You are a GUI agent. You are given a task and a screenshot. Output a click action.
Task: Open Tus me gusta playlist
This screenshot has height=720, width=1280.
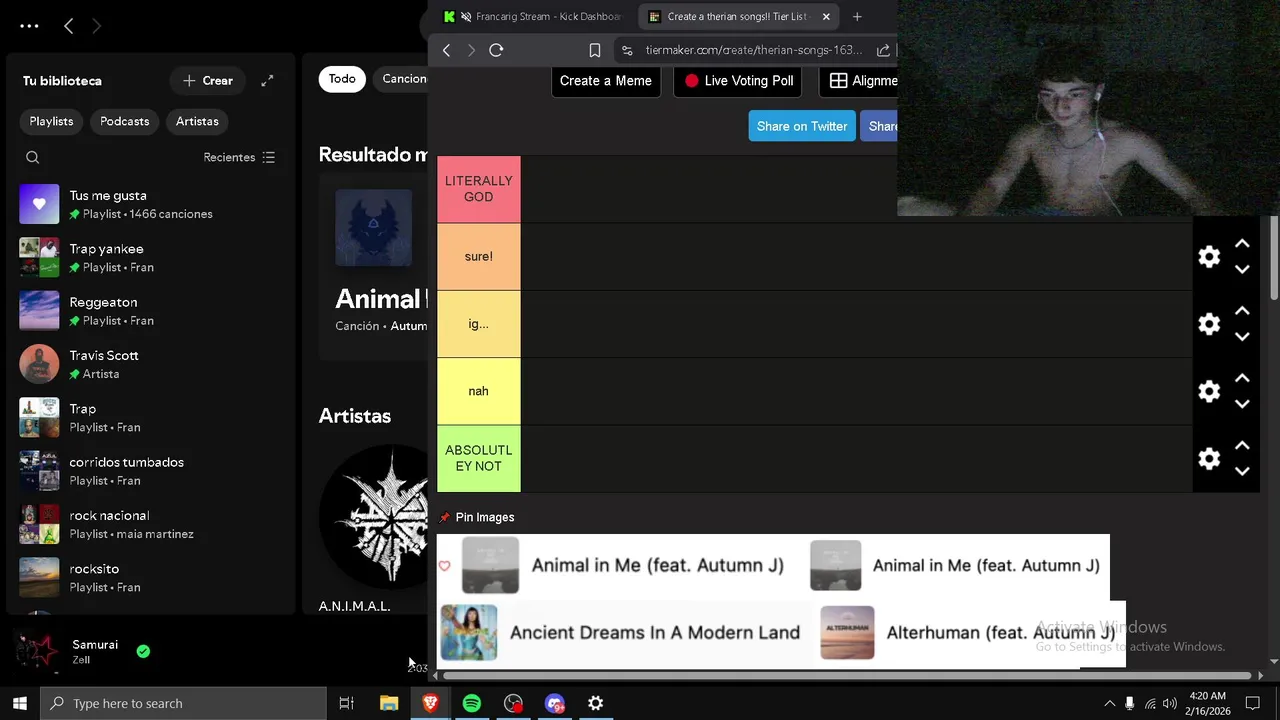150,204
